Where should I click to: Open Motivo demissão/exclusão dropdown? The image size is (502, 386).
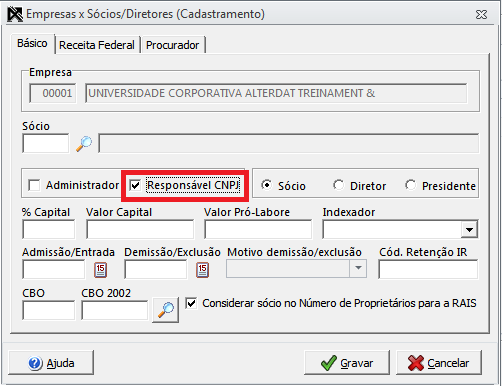[358, 268]
